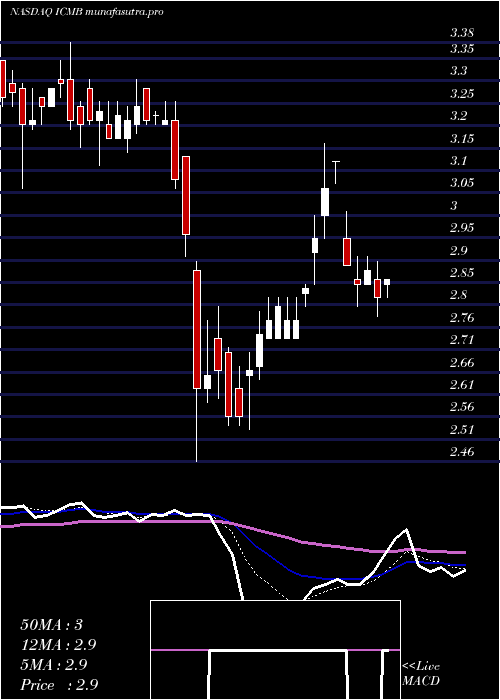500x700 pixels.
Task: Click the 2.66 price axis label
Action: (x=462, y=362)
